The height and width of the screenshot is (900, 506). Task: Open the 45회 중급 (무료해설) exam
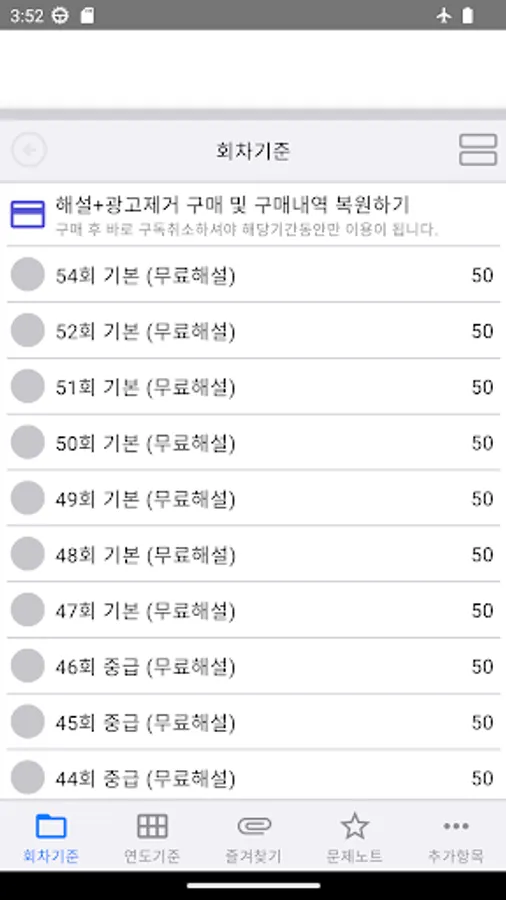coord(253,721)
